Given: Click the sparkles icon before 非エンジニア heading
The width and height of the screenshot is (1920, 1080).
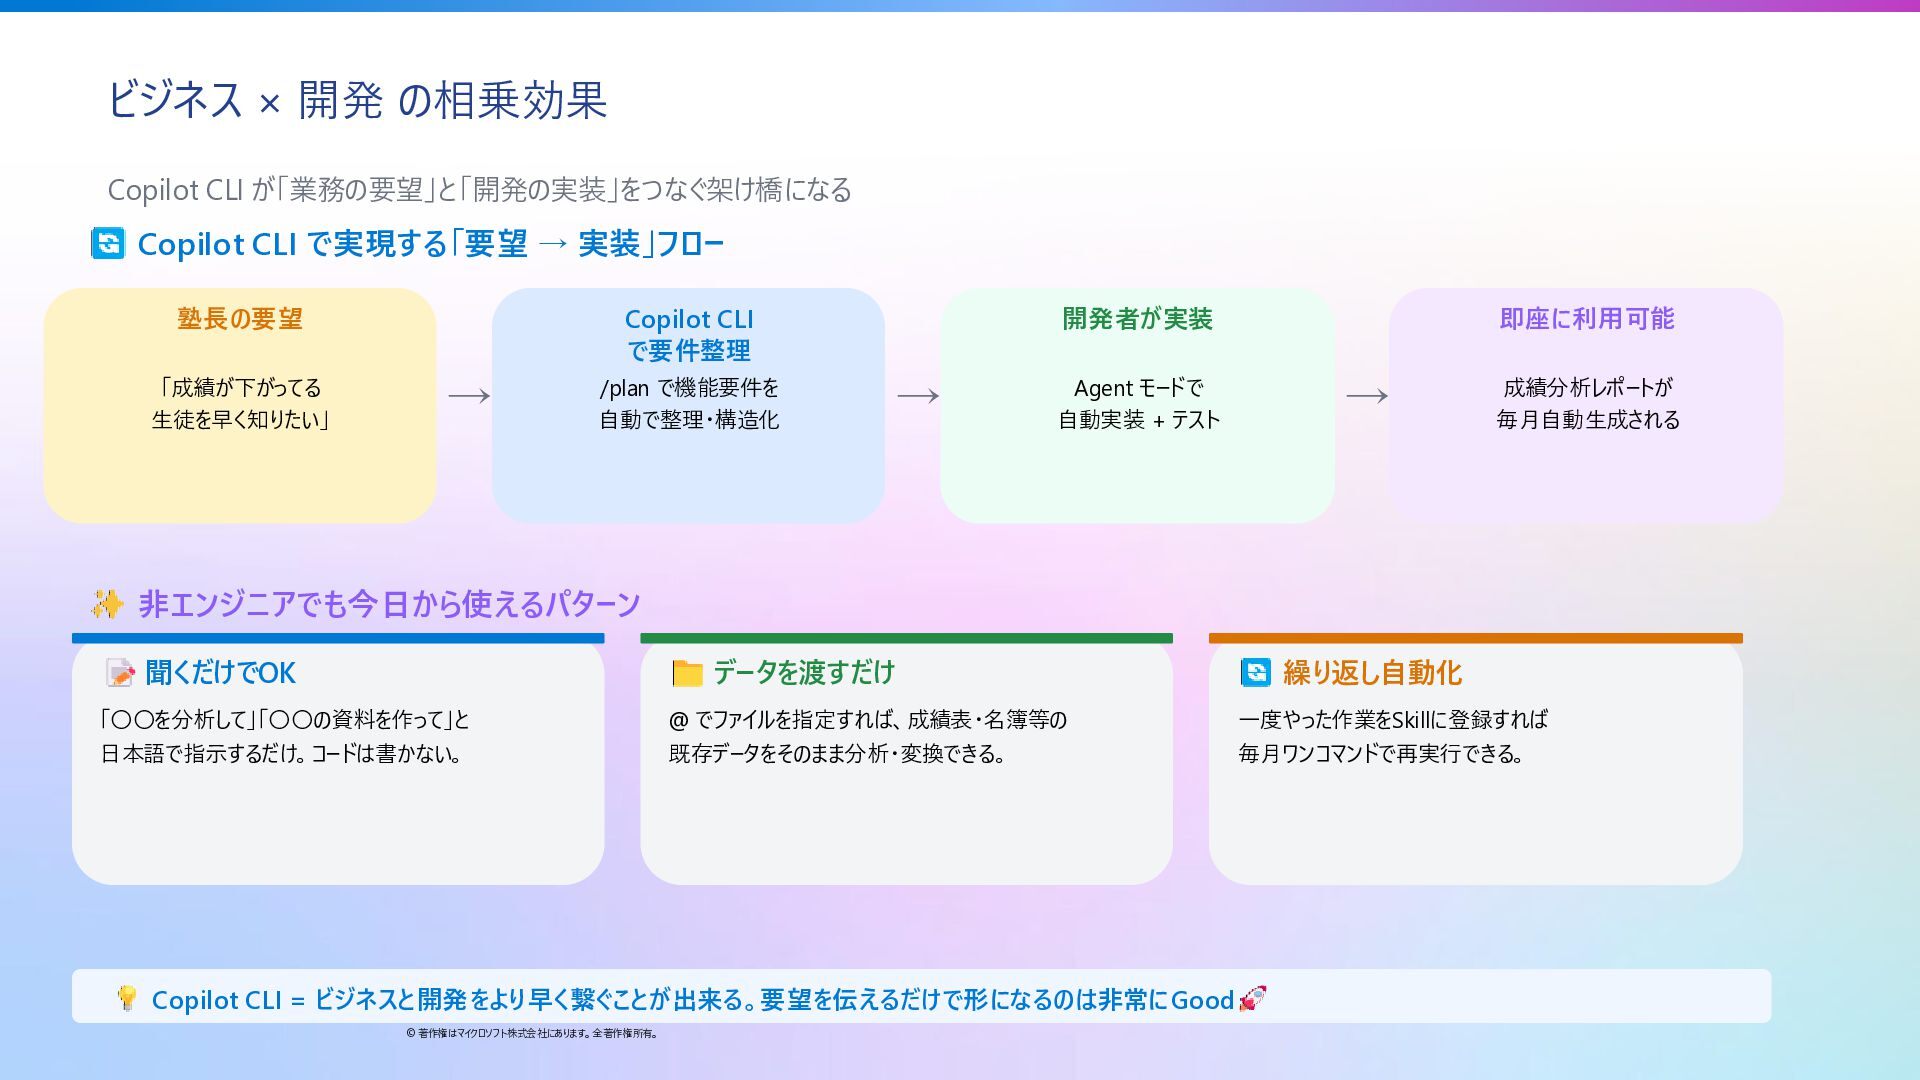Looking at the screenshot, I should pyautogui.click(x=107, y=603).
